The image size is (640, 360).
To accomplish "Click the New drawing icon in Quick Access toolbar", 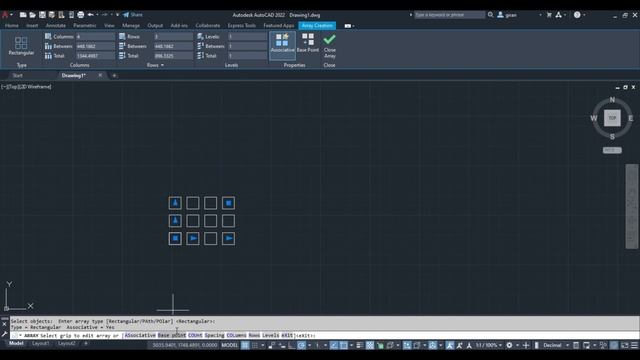I will click(x=23, y=15).
